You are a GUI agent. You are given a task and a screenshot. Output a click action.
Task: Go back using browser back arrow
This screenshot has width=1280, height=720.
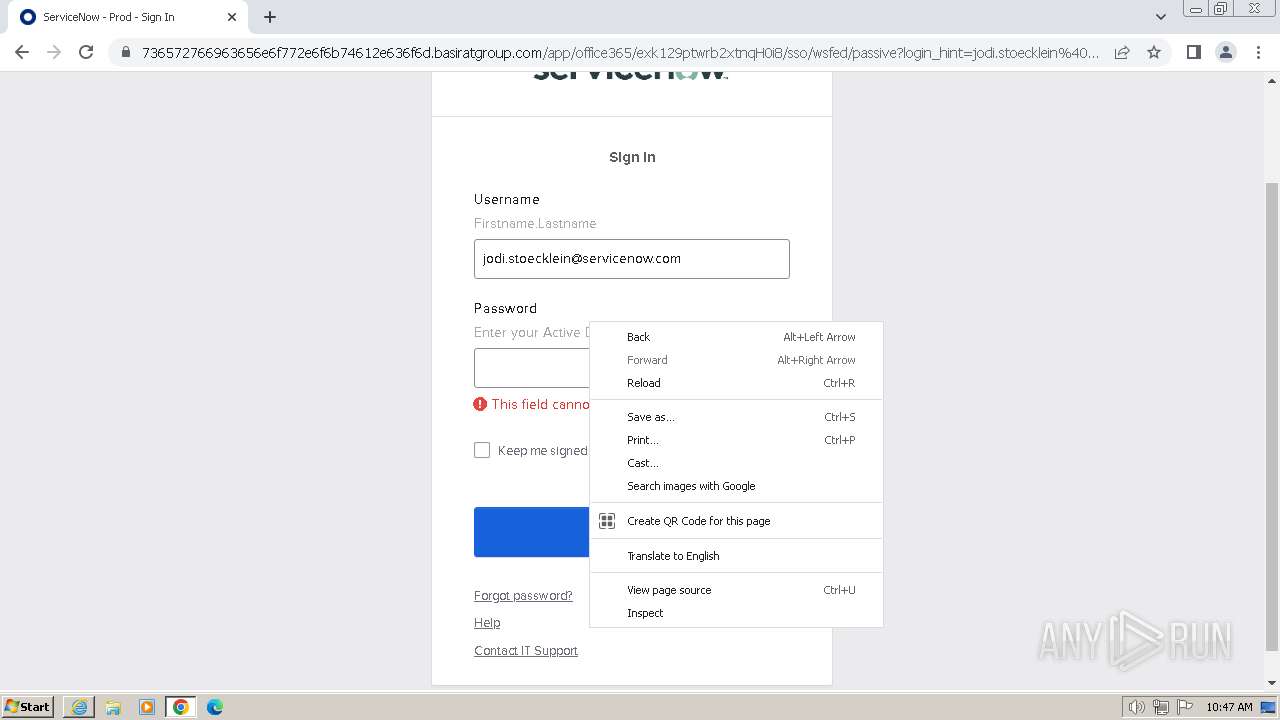pyautogui.click(x=22, y=52)
